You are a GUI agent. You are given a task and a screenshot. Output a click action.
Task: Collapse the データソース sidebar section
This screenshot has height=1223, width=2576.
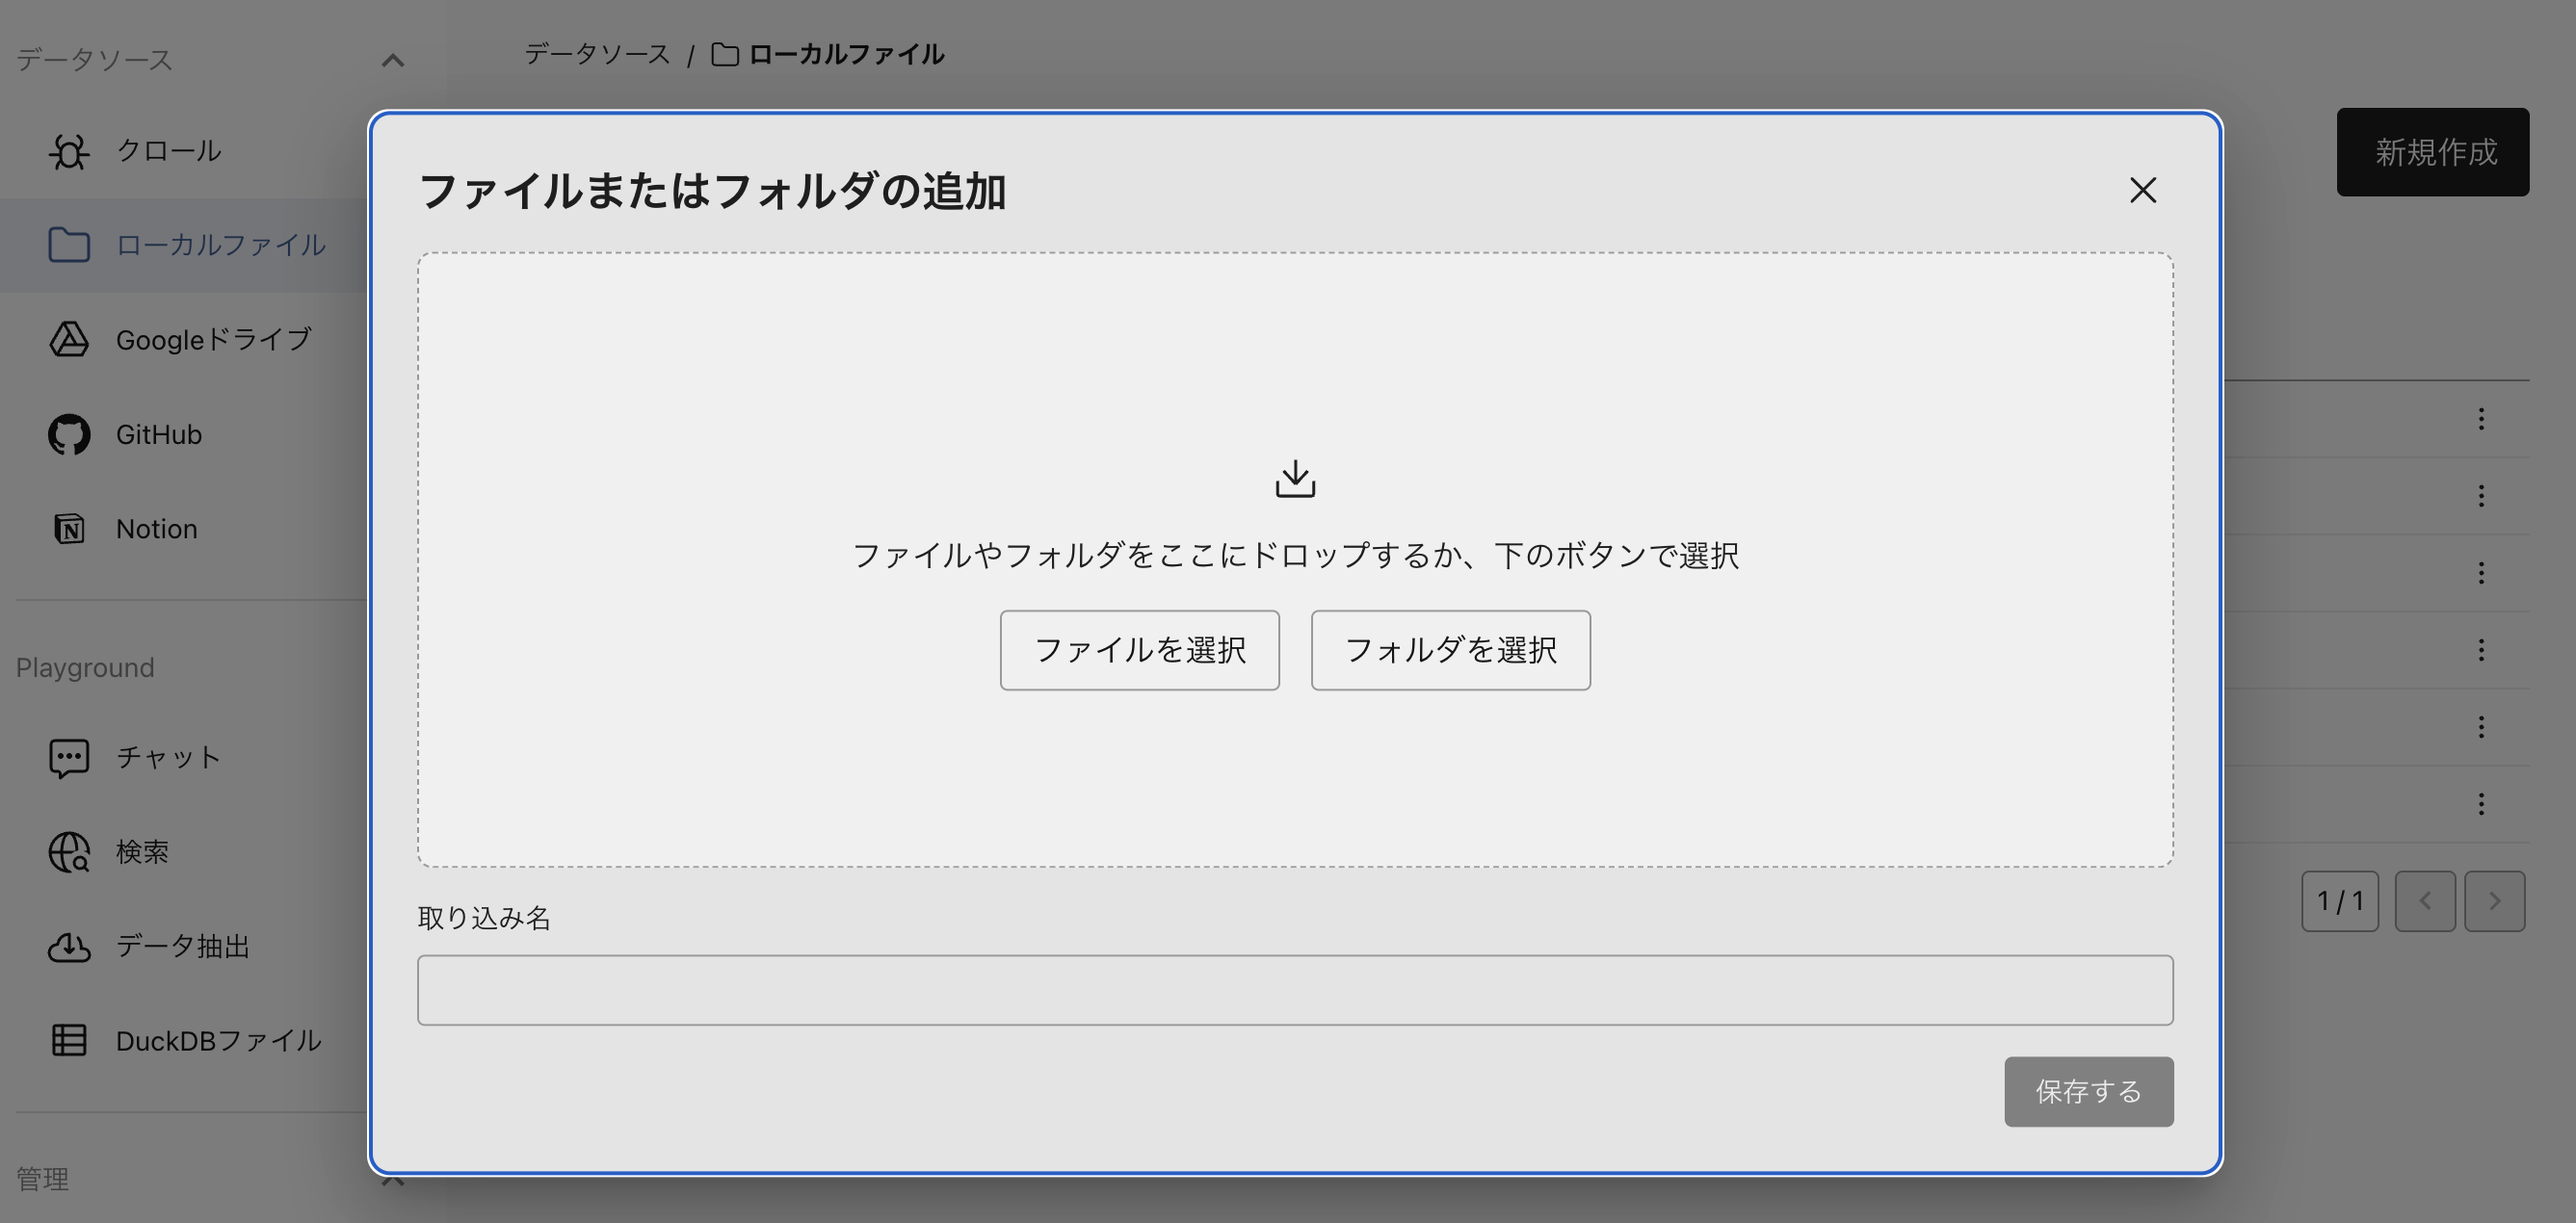pyautogui.click(x=393, y=60)
